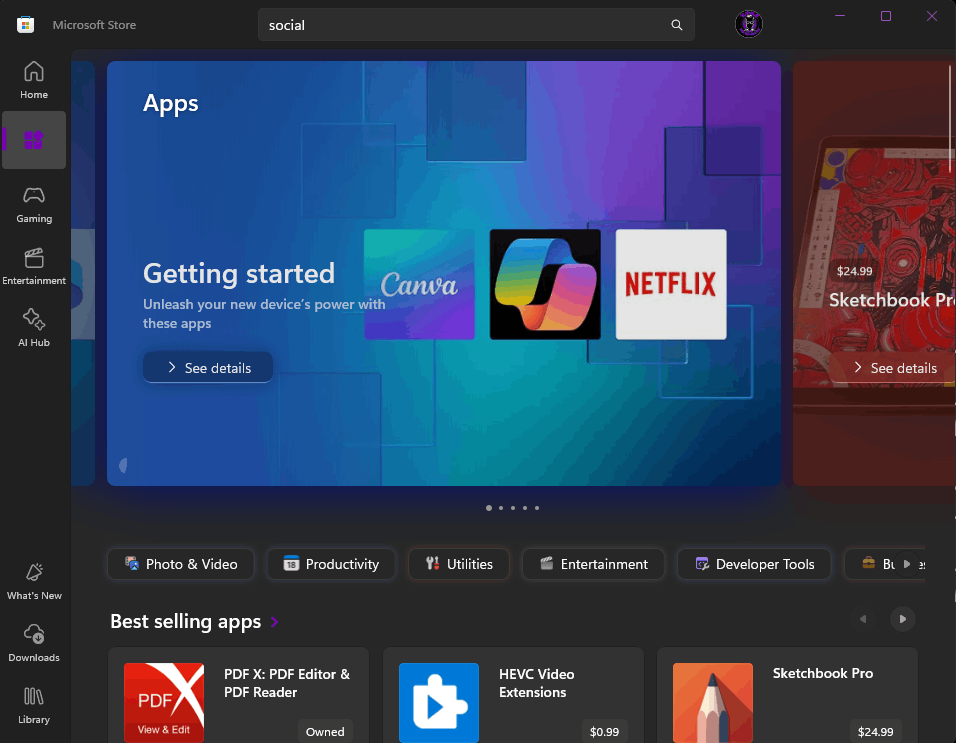
Task: Click the Getting started headline
Action: coord(239,274)
